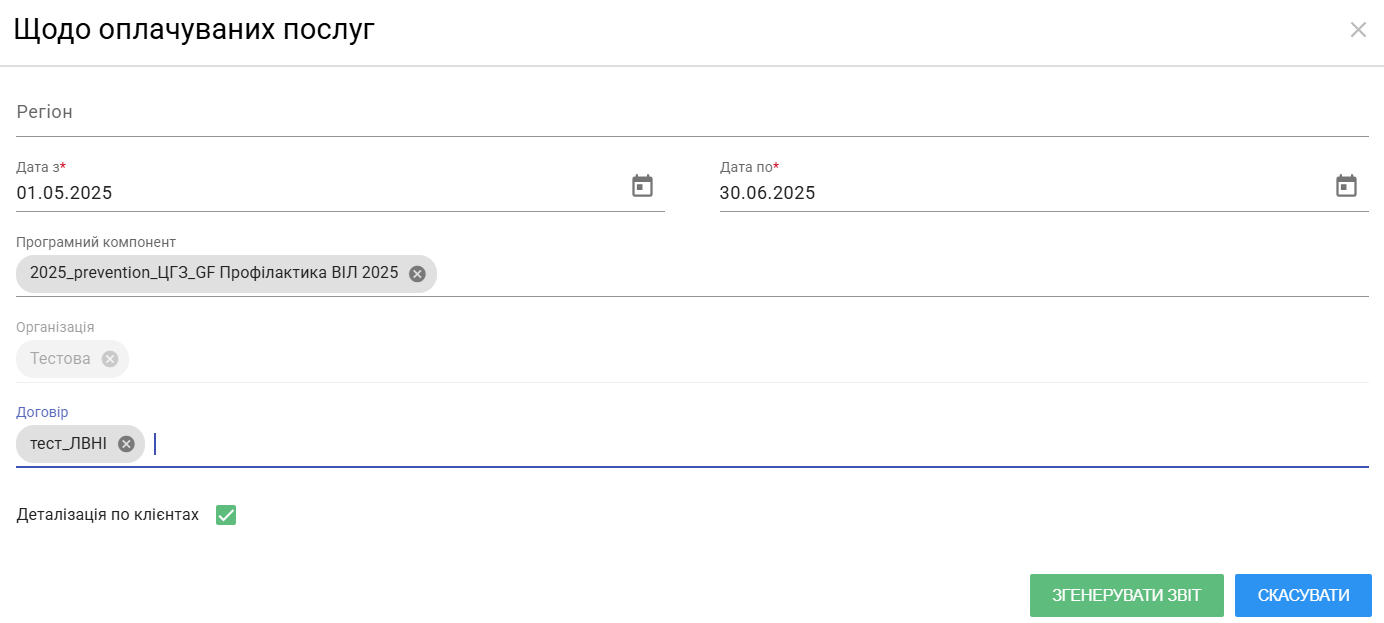Select the тест_ЛВНІ chip
Viewport: 1384px width, 623px height.
(68, 444)
